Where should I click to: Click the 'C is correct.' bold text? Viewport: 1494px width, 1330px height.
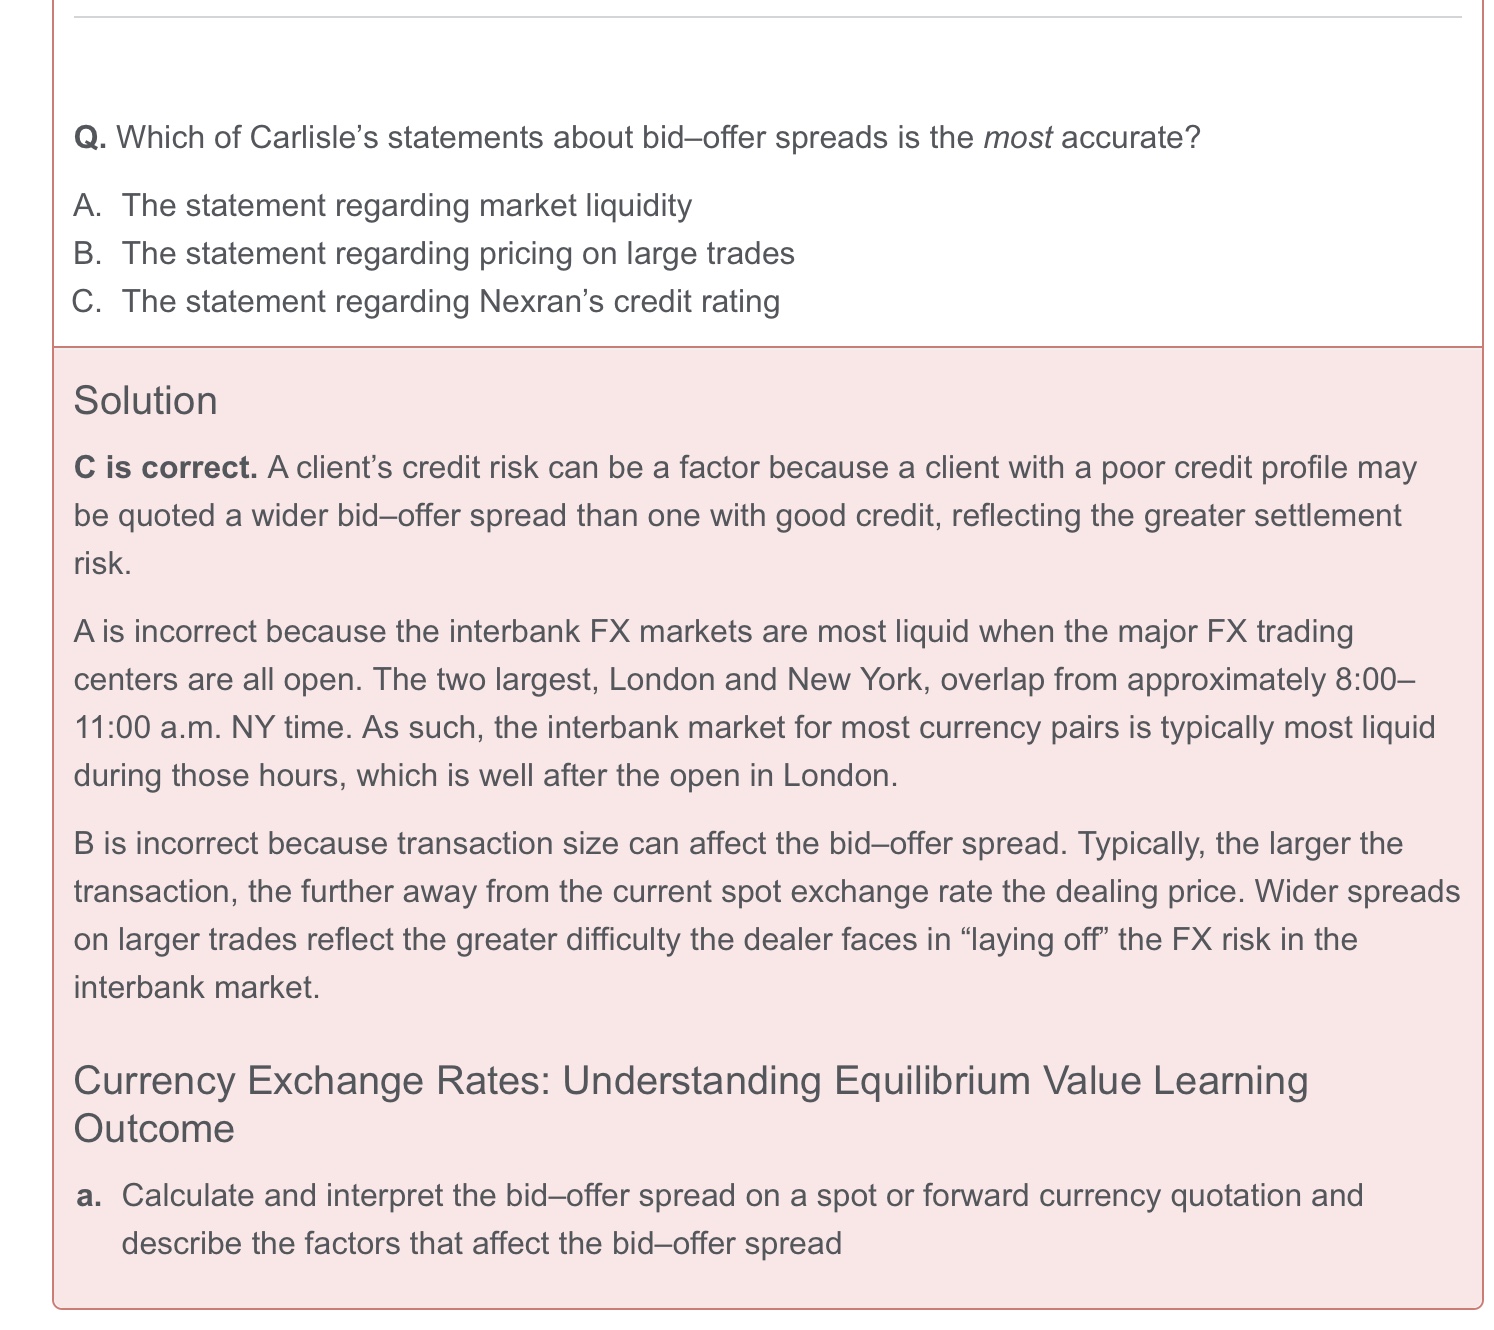point(166,468)
